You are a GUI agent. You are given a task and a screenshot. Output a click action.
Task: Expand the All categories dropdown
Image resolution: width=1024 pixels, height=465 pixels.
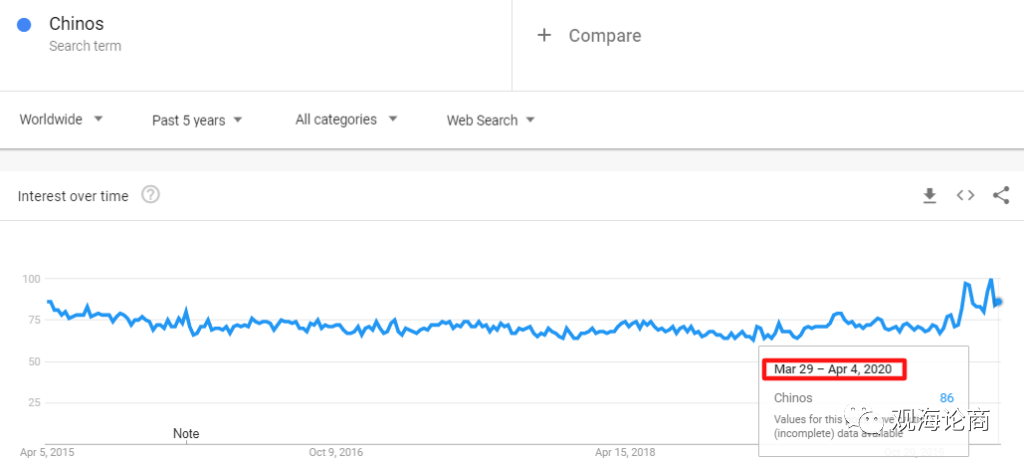click(x=346, y=120)
